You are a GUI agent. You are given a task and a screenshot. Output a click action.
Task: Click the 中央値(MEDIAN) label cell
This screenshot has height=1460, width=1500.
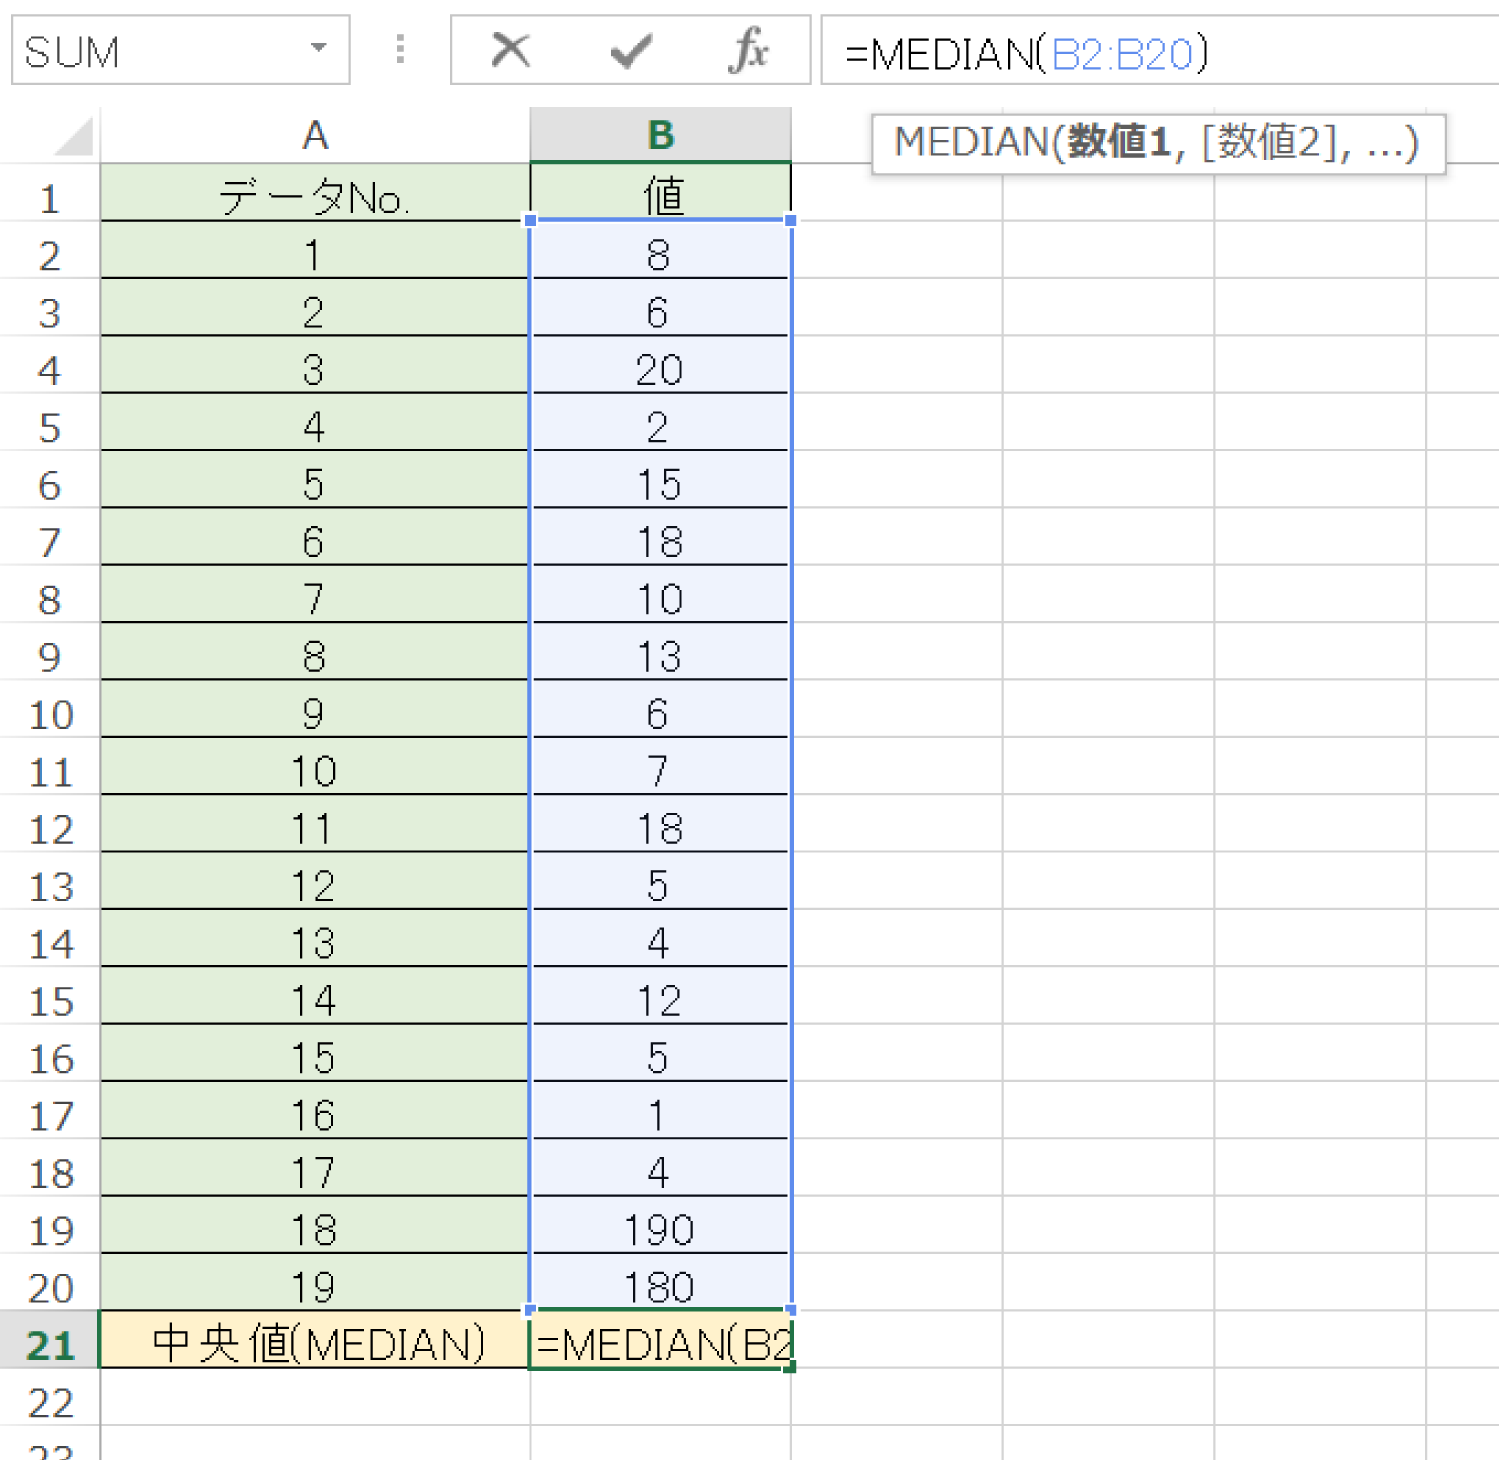315,1344
